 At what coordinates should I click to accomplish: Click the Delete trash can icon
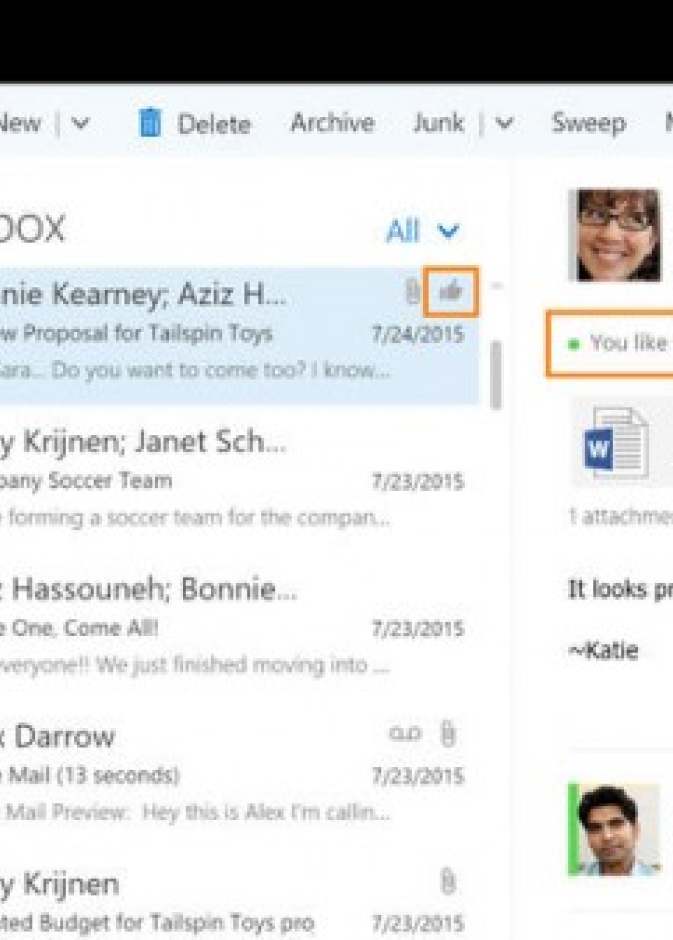pos(150,123)
